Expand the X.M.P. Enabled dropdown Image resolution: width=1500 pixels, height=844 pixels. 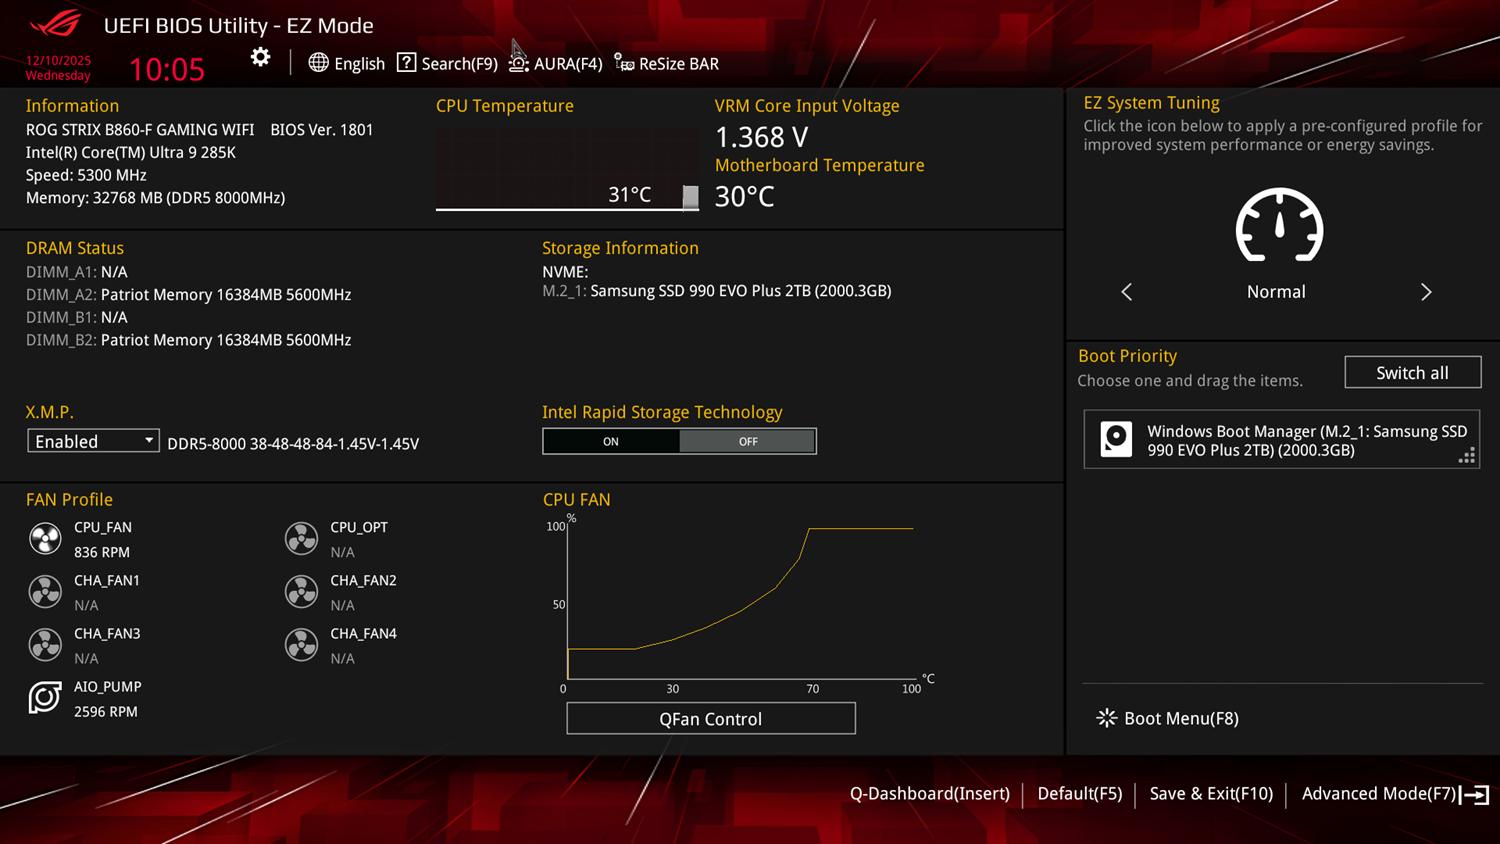pos(93,441)
